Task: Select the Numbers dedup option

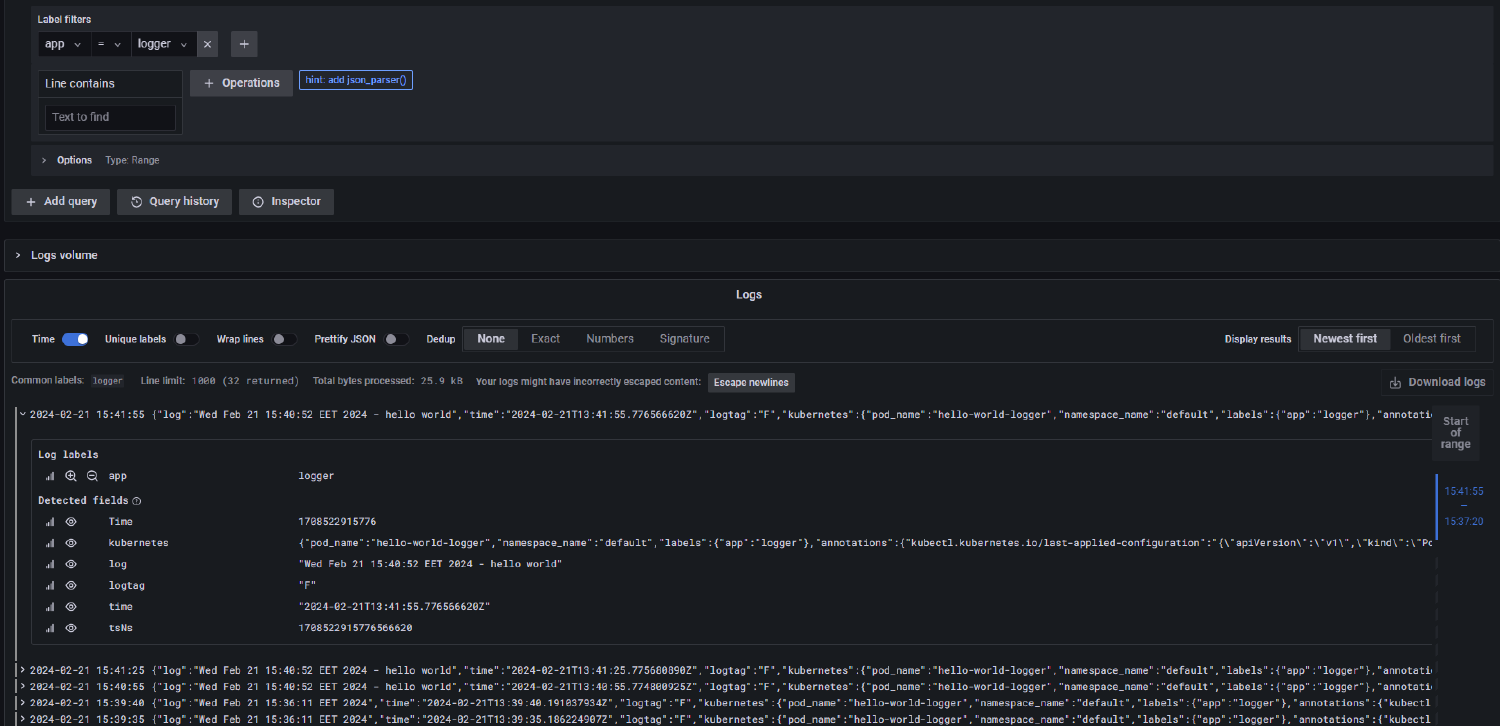Action: coord(610,339)
